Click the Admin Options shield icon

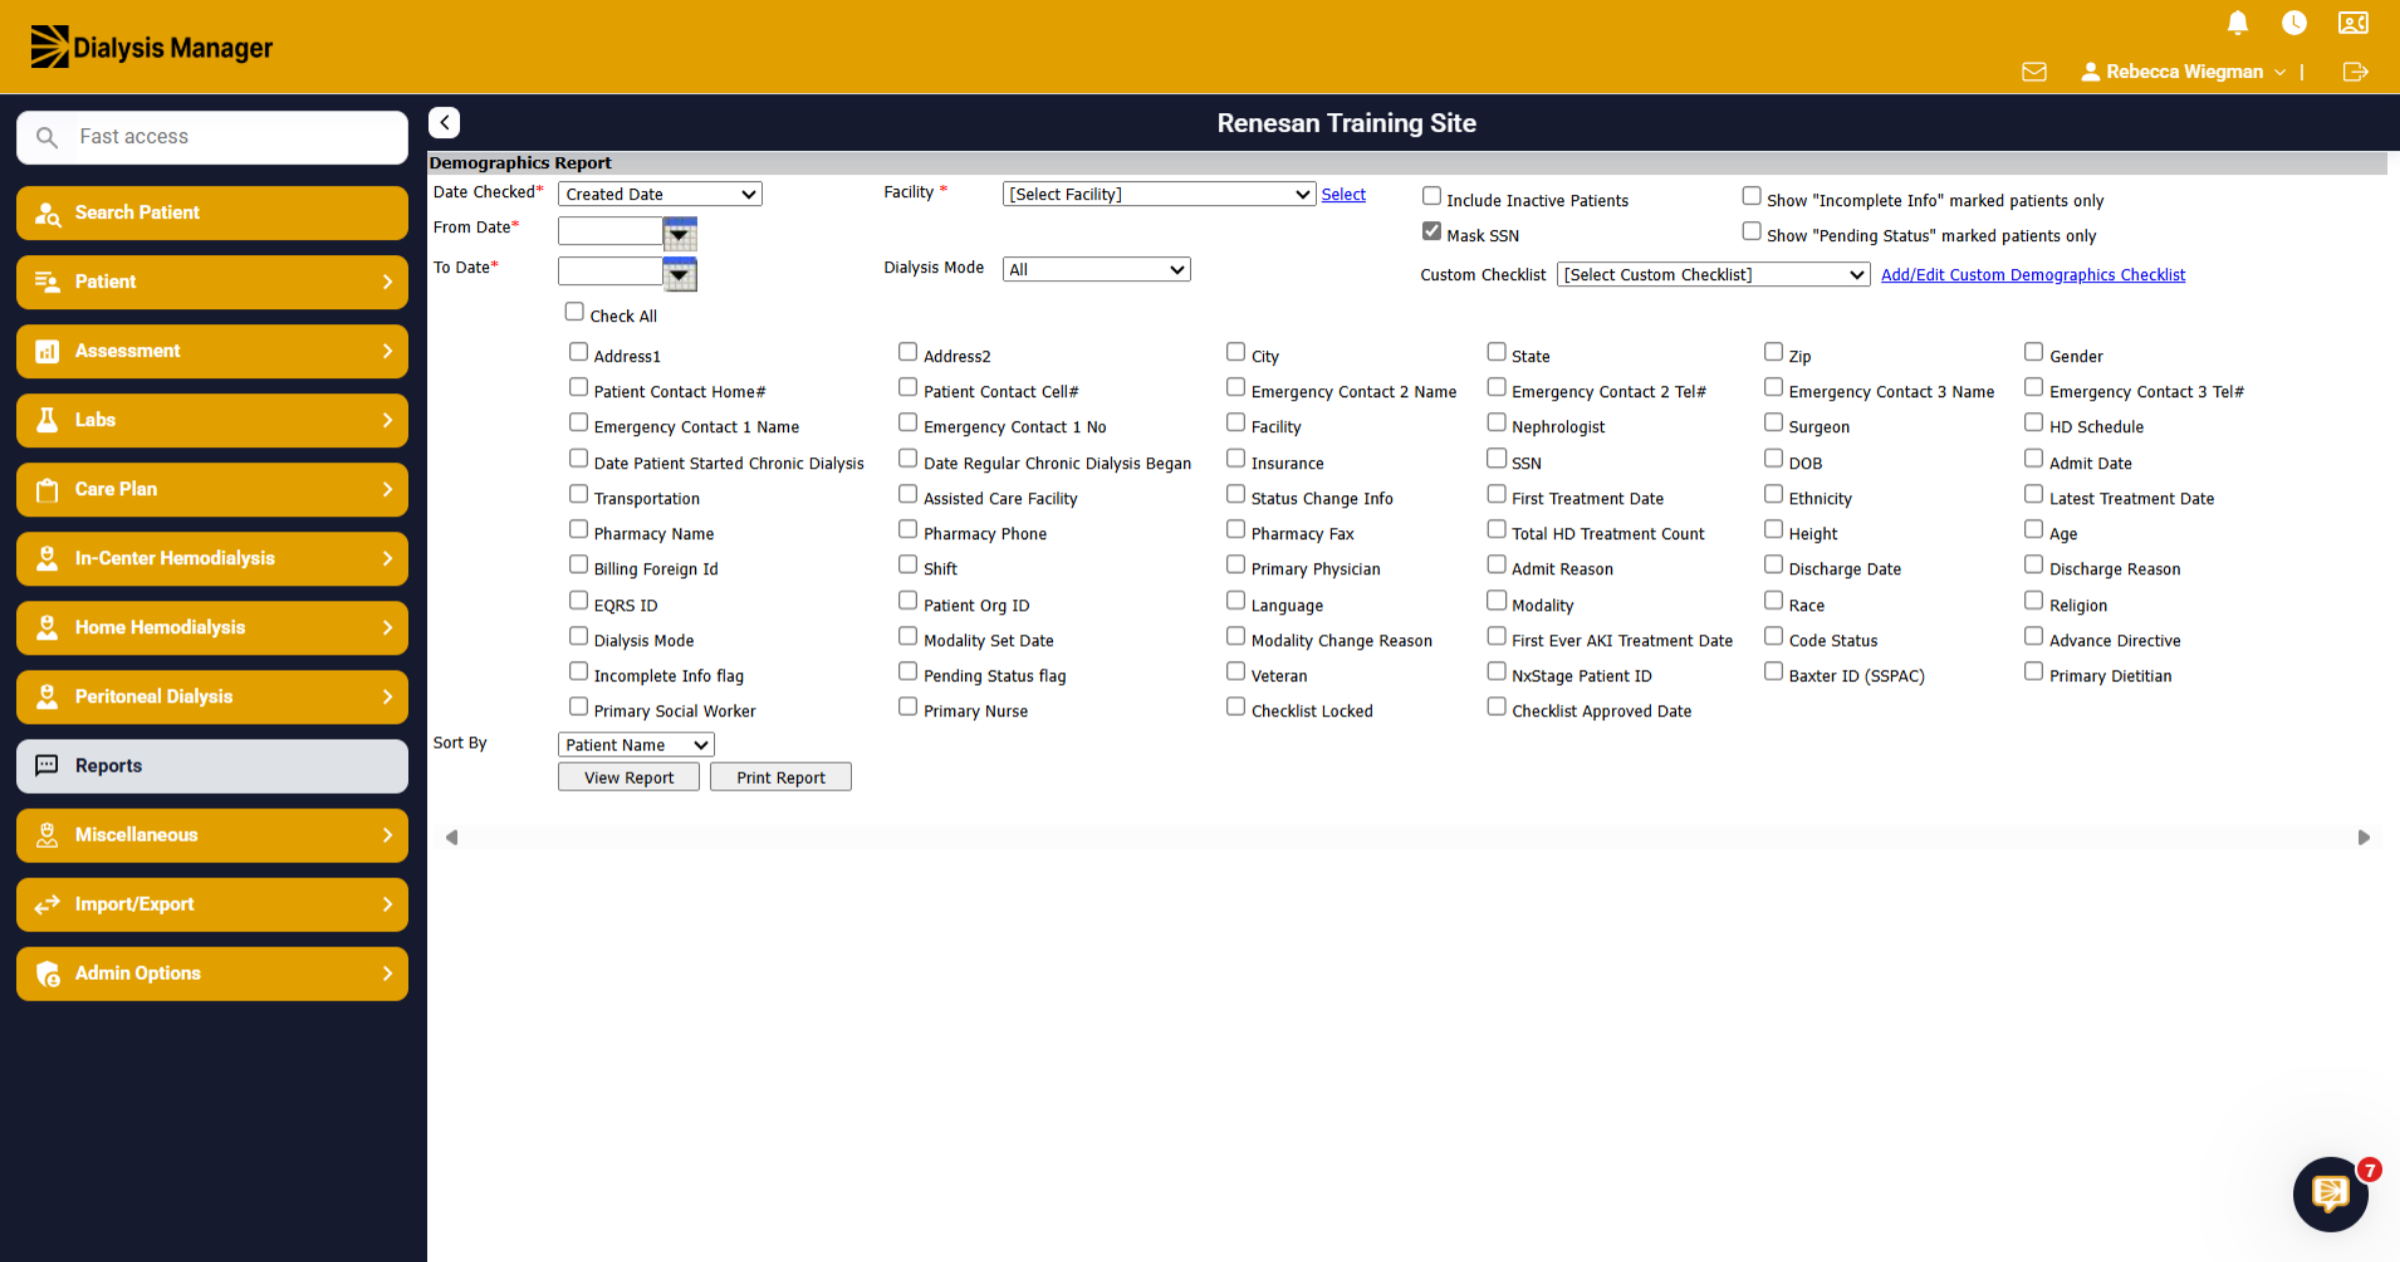click(x=47, y=974)
